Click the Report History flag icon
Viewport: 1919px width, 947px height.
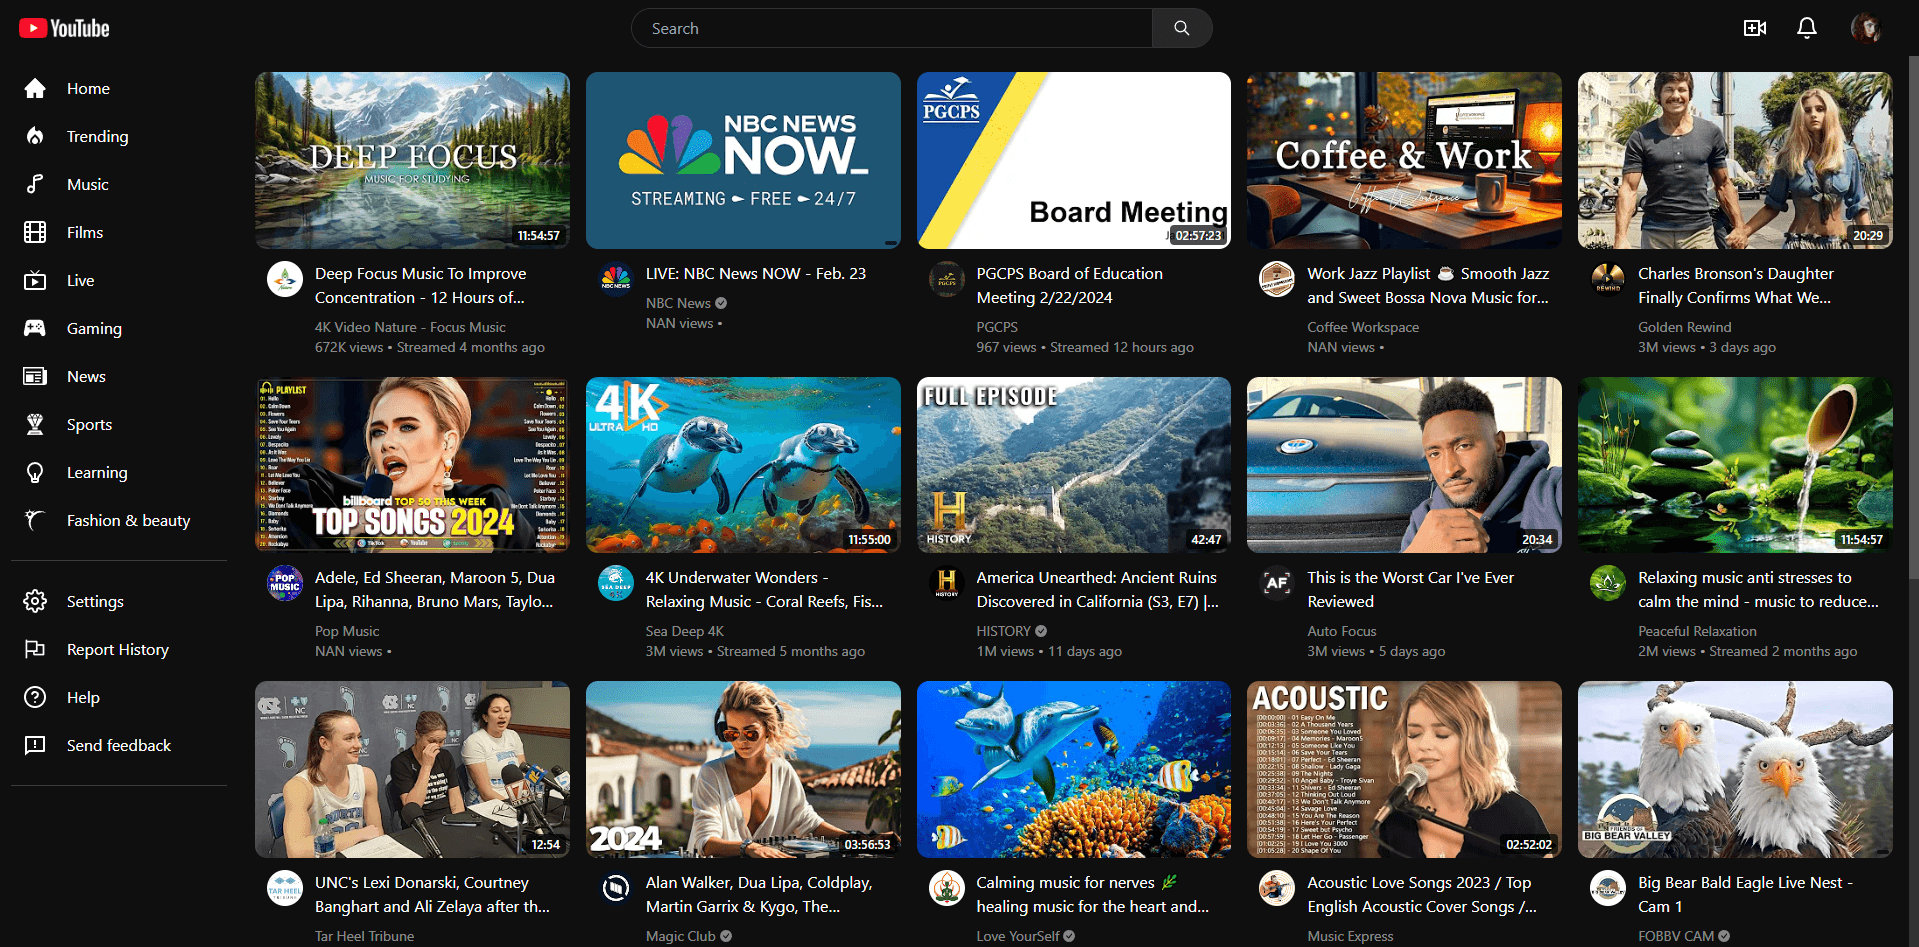(35, 649)
